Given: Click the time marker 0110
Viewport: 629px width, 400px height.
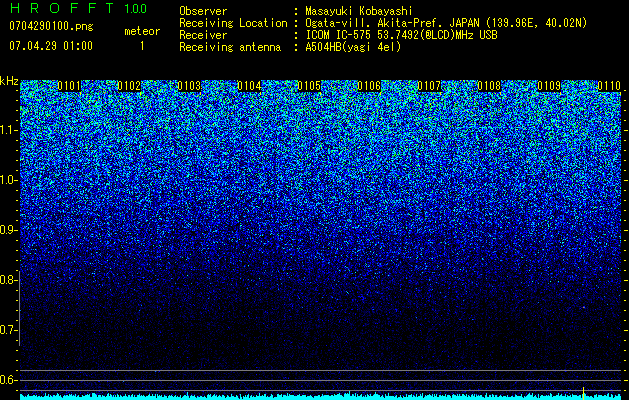Looking at the screenshot, I should (x=609, y=86).
